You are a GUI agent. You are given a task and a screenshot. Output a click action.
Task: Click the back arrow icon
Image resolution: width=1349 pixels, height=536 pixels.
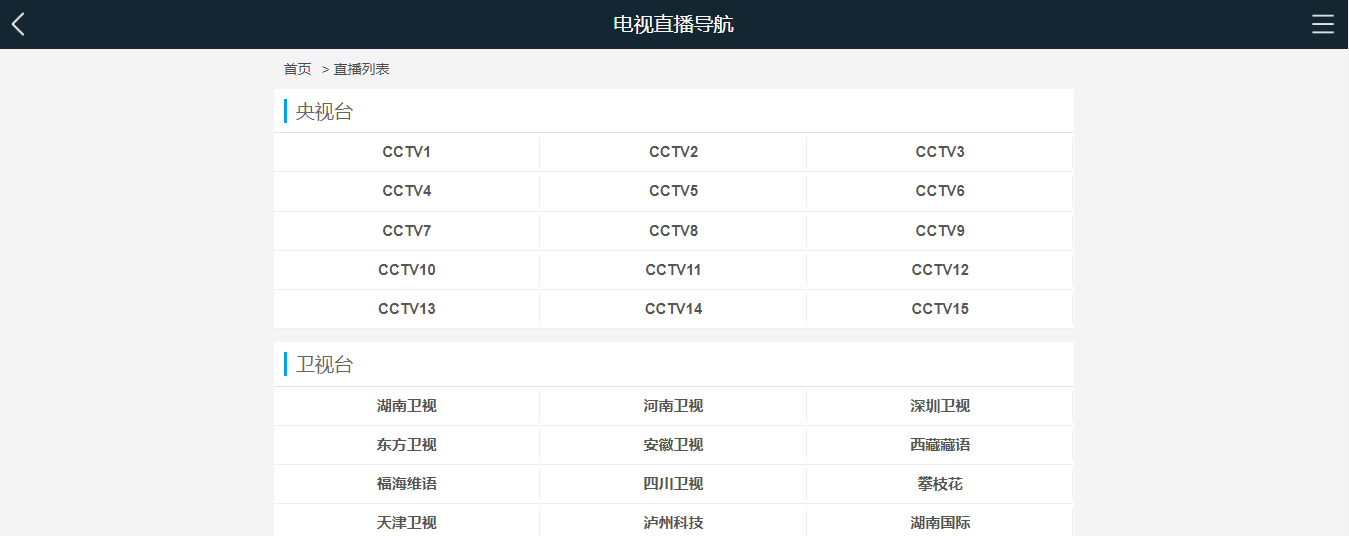(x=18, y=24)
